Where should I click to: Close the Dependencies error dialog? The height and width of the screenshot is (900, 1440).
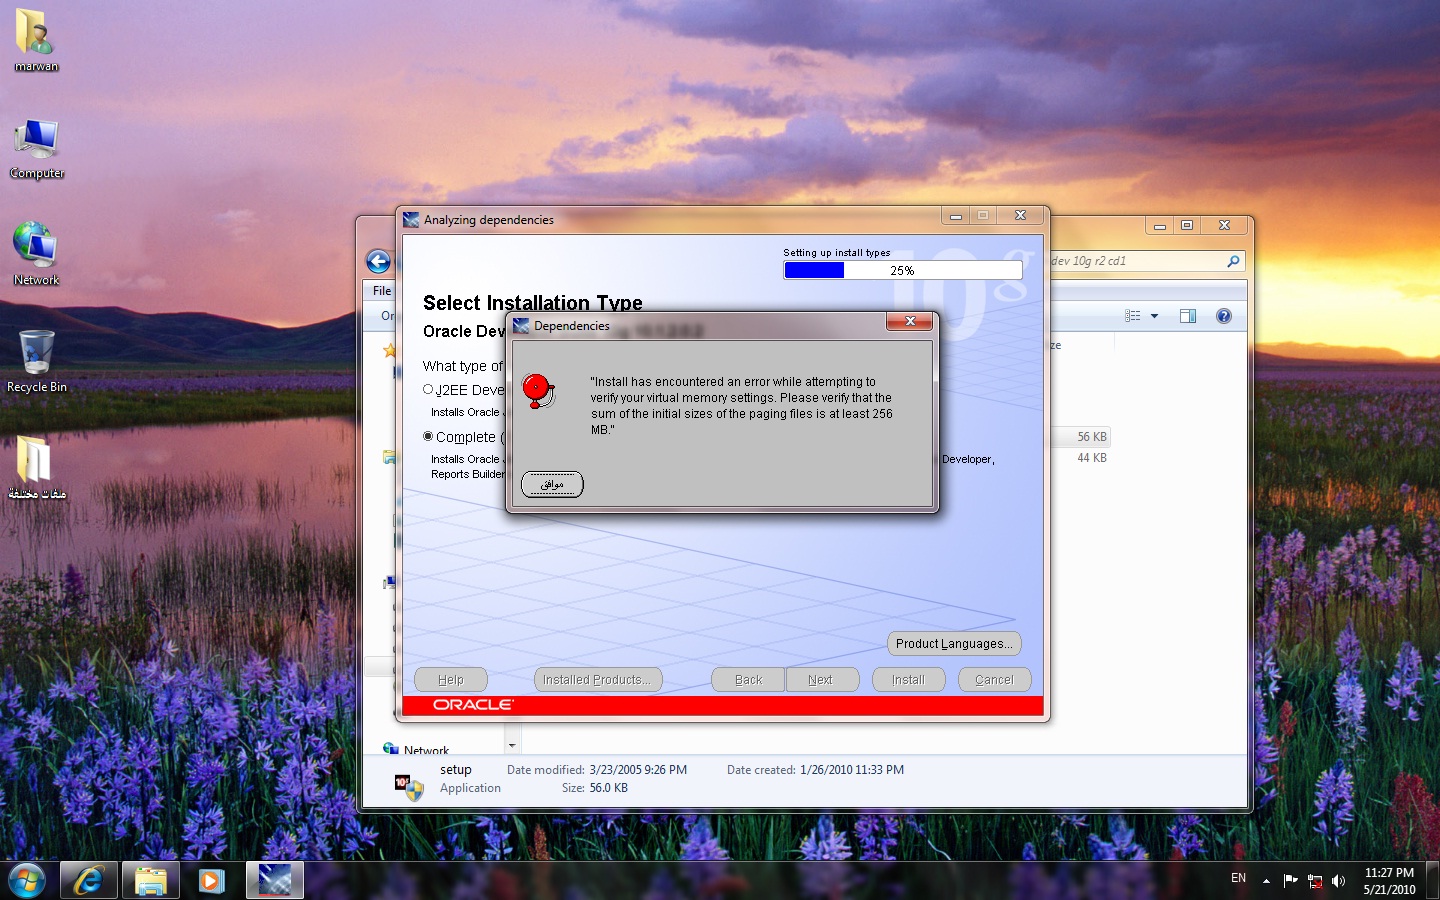click(909, 321)
